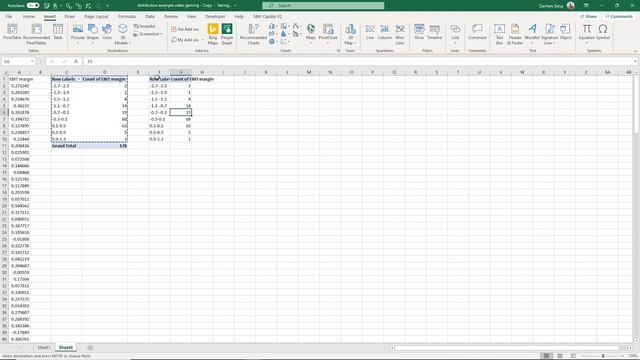The height and width of the screenshot is (360, 640).
Task: Switch to the Formulas tab
Action: tap(127, 16)
